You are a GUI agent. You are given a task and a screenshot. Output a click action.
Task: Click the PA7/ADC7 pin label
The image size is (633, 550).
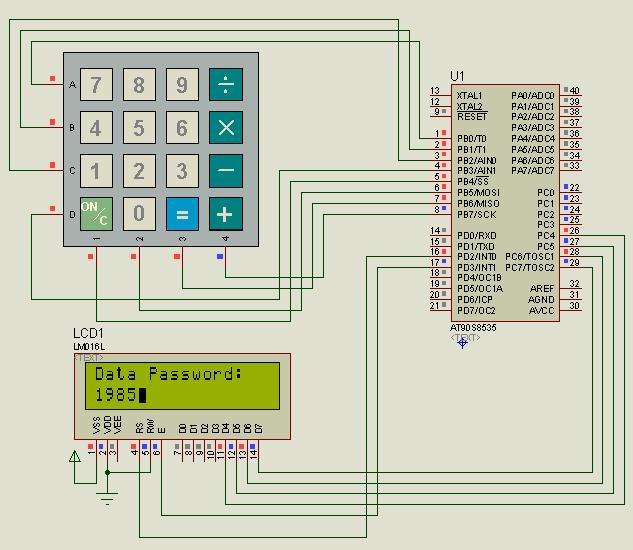coord(533,171)
